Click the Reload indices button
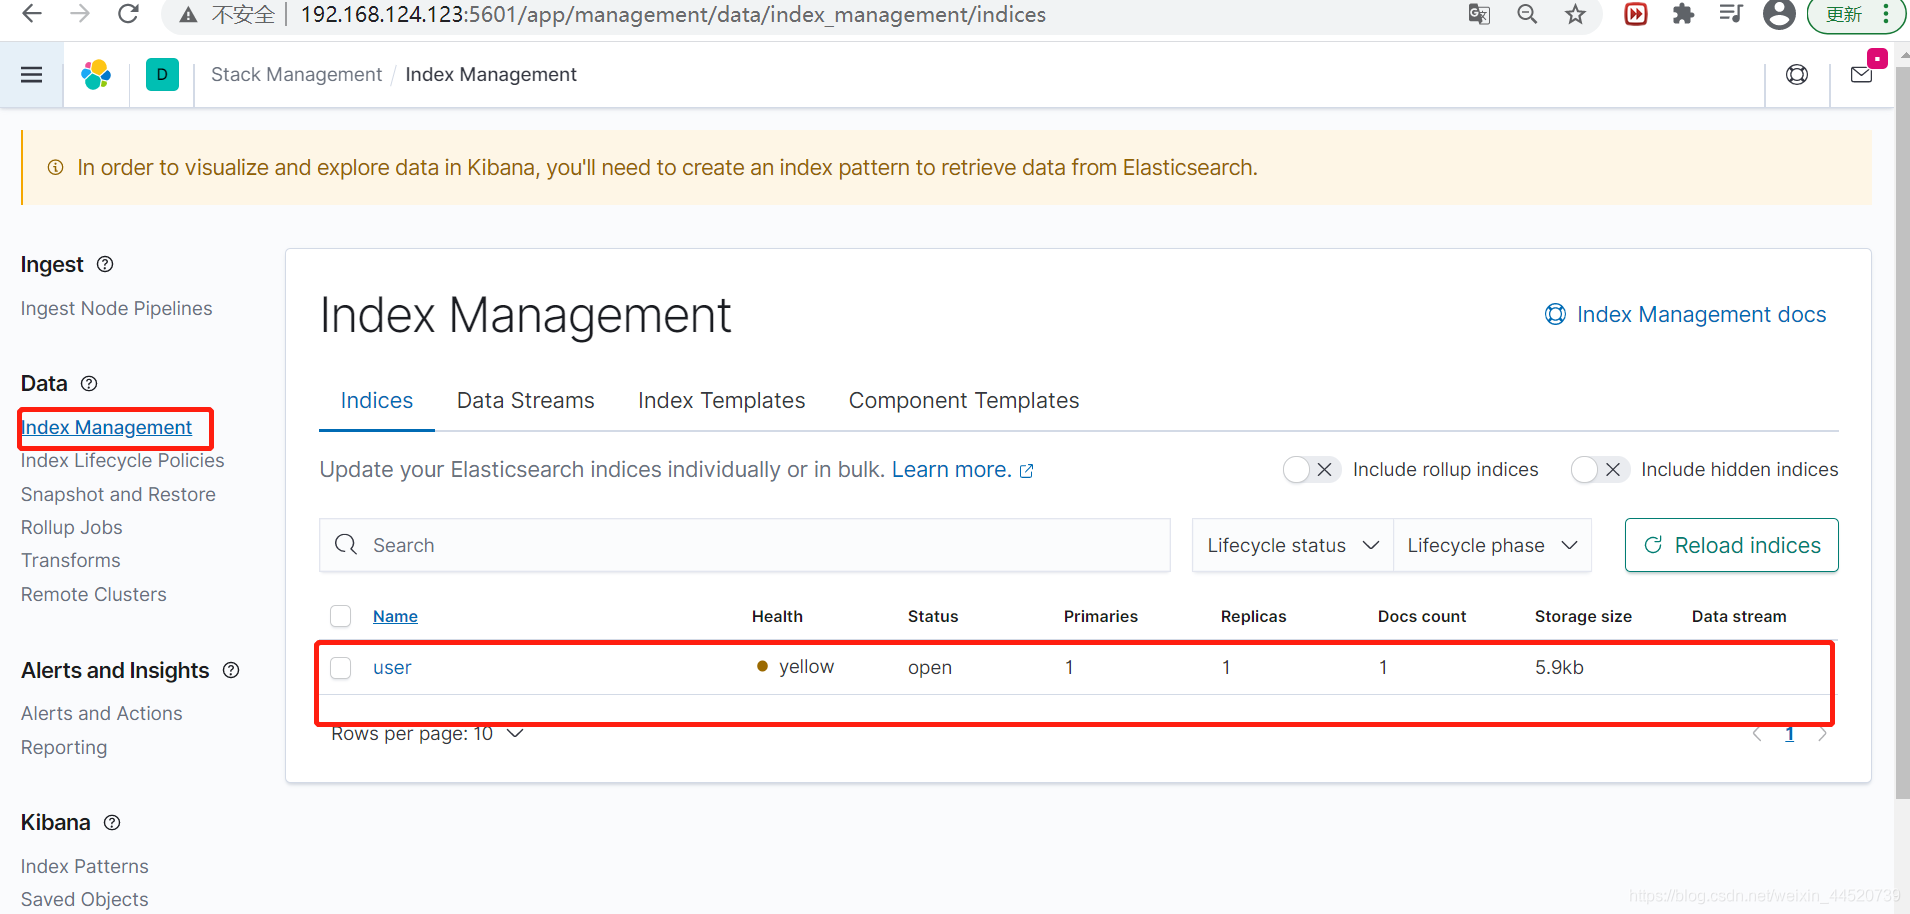This screenshot has width=1910, height=914. point(1732,545)
